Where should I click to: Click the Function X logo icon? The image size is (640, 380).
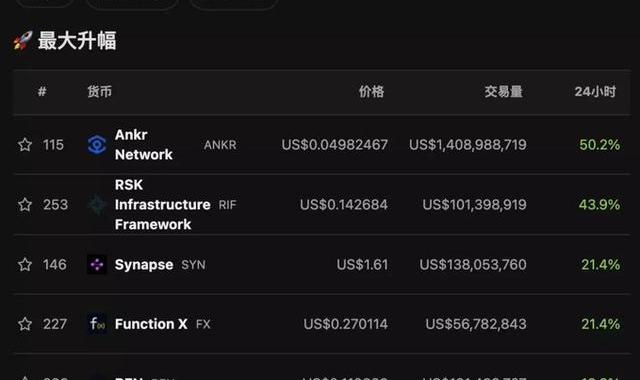pos(97,324)
